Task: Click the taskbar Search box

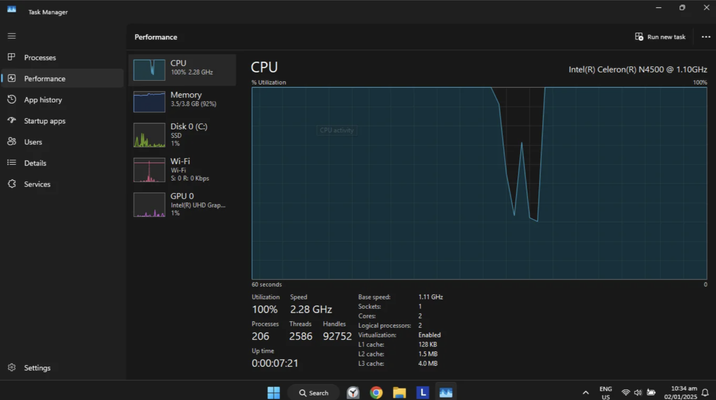Action: [x=313, y=392]
